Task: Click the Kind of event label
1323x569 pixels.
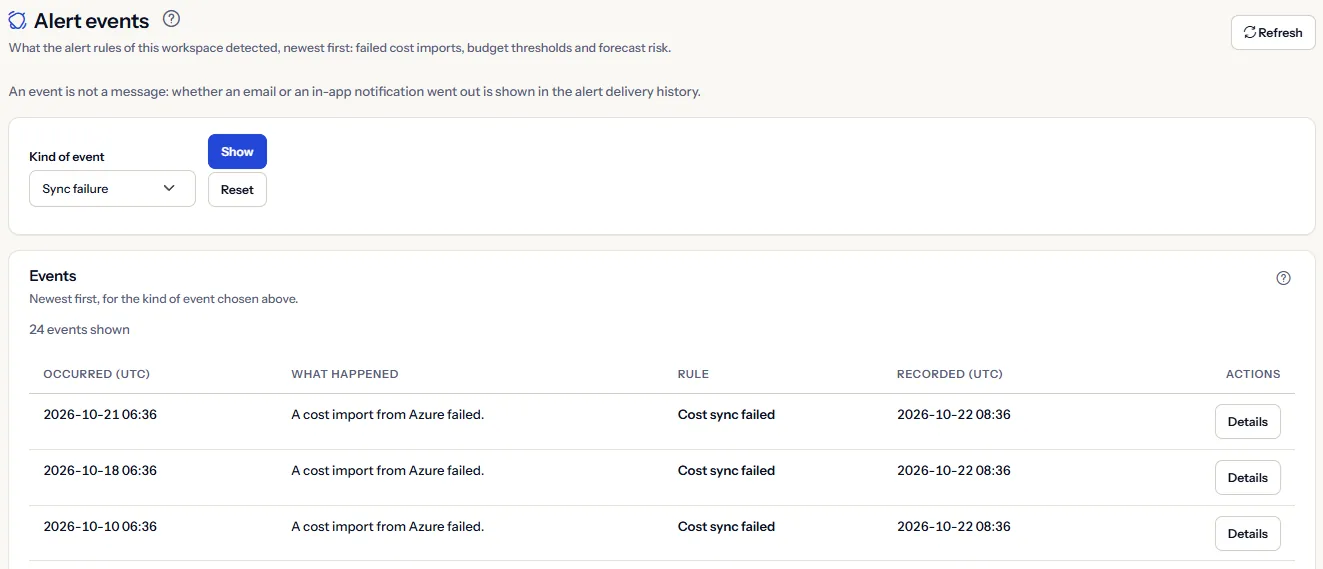Action: 67,157
